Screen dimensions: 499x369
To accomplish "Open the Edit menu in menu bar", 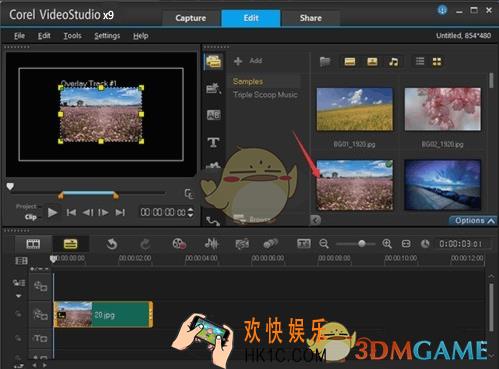I will point(44,36).
